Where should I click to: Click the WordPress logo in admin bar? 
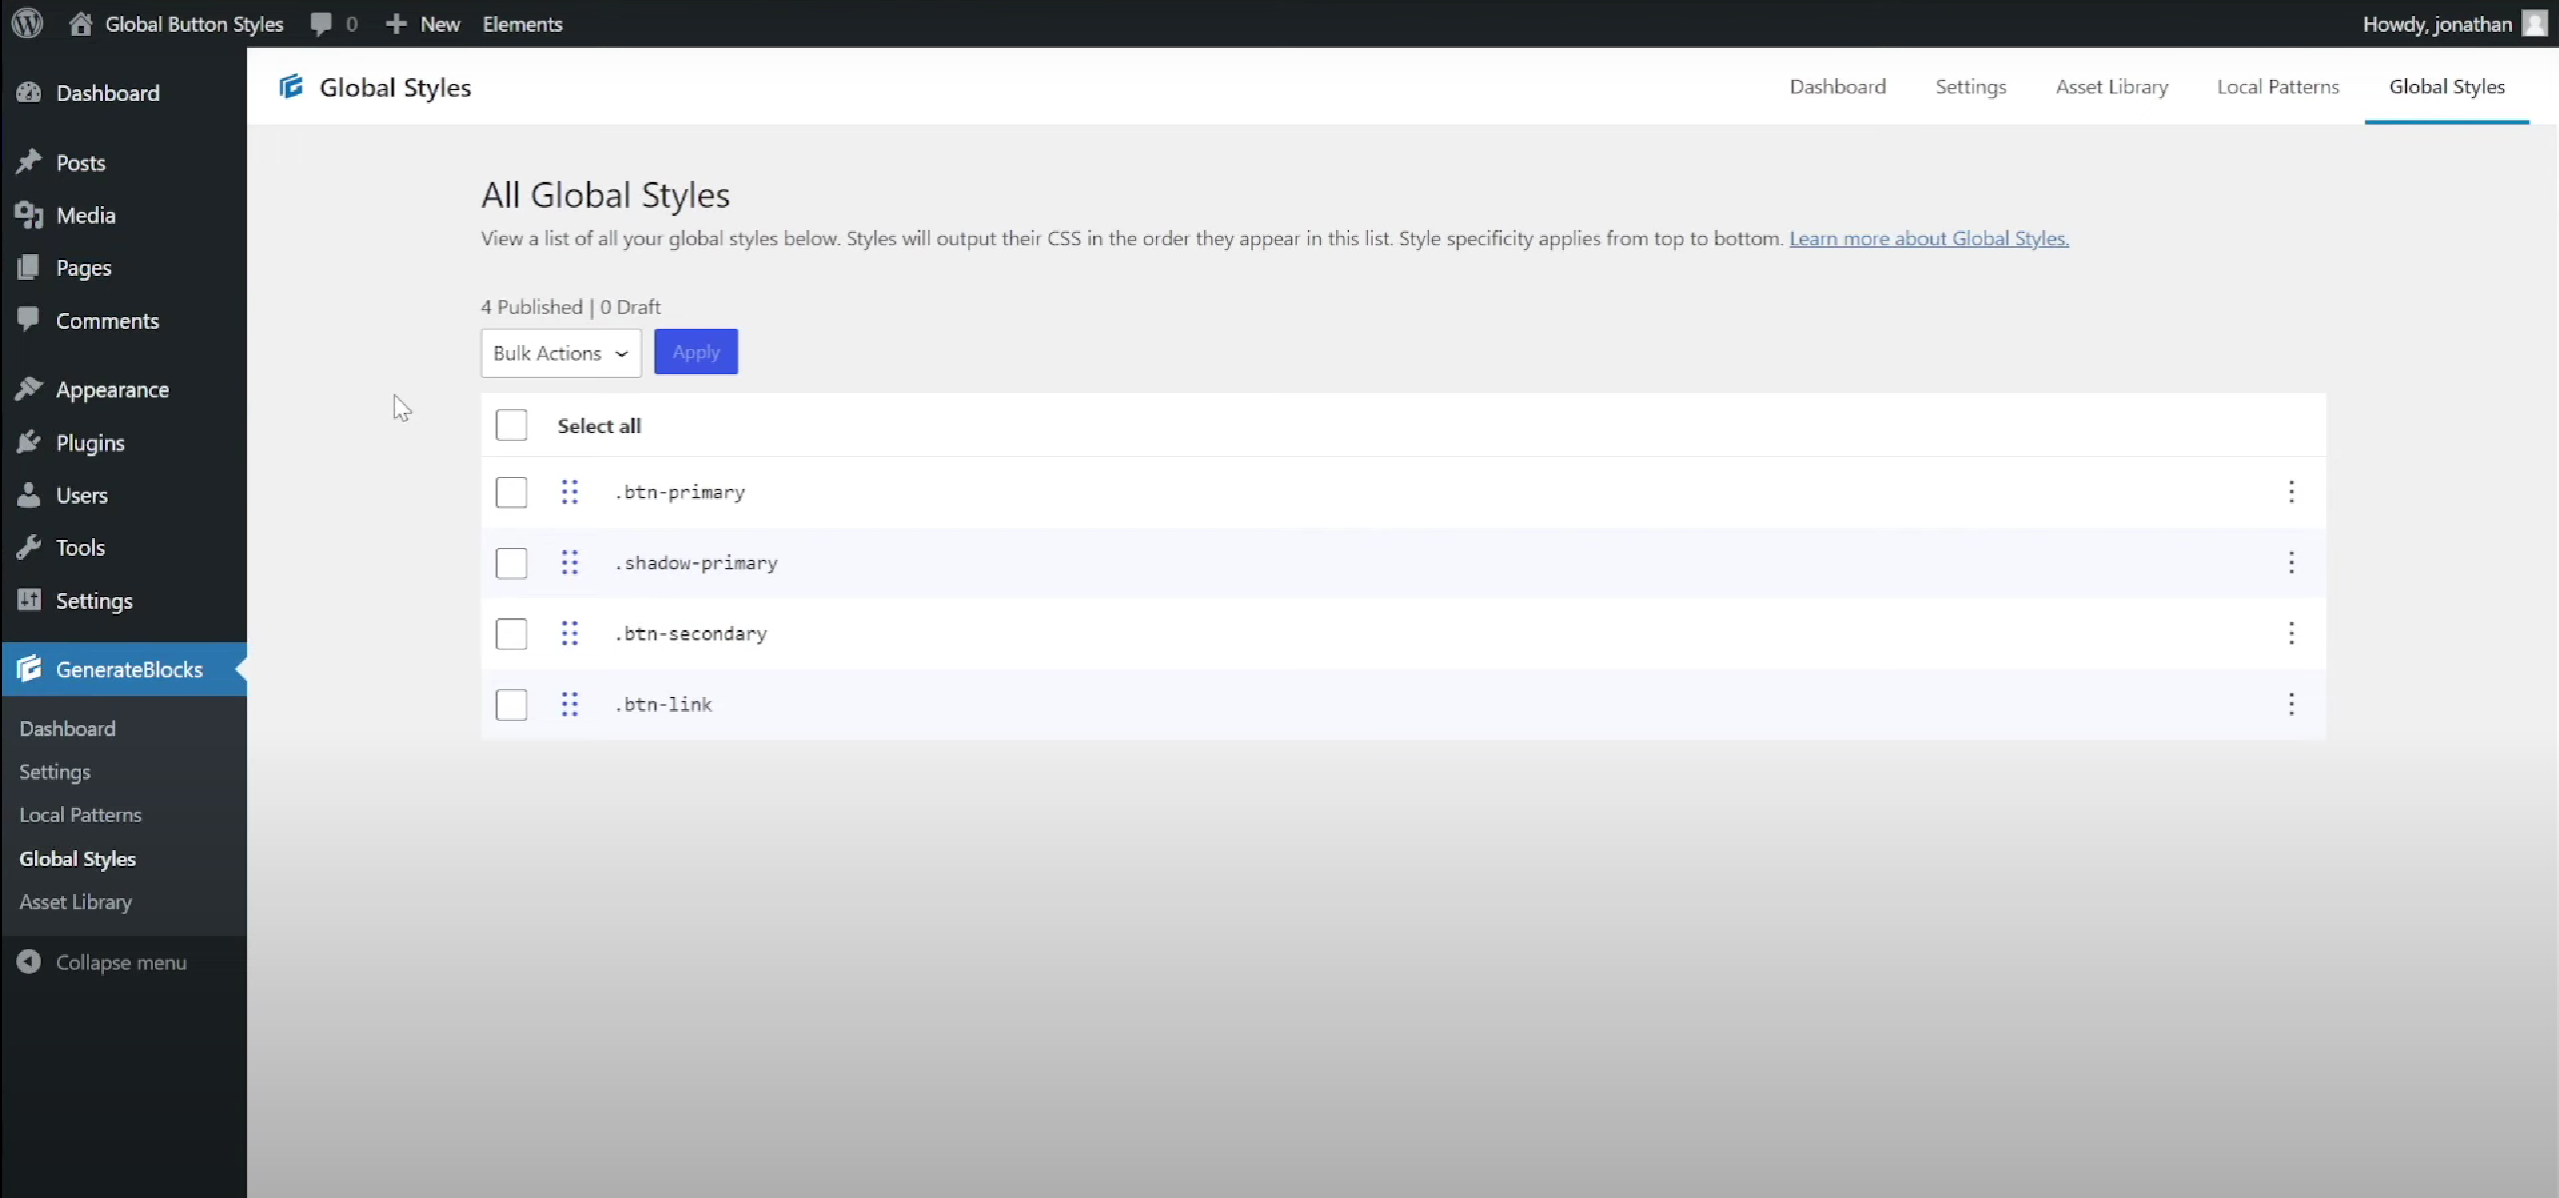(x=27, y=23)
